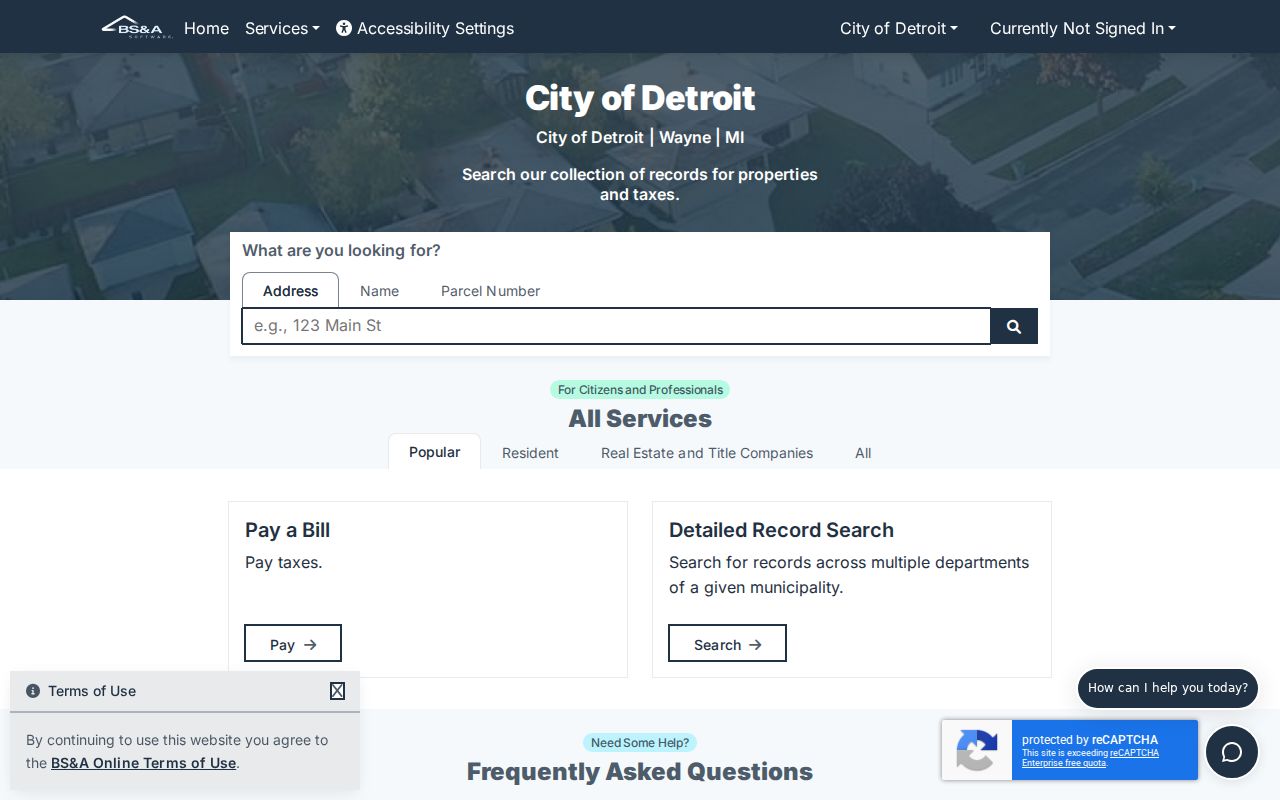Click the 'What are you looking for?' label
1280x800 pixels.
coord(341,250)
